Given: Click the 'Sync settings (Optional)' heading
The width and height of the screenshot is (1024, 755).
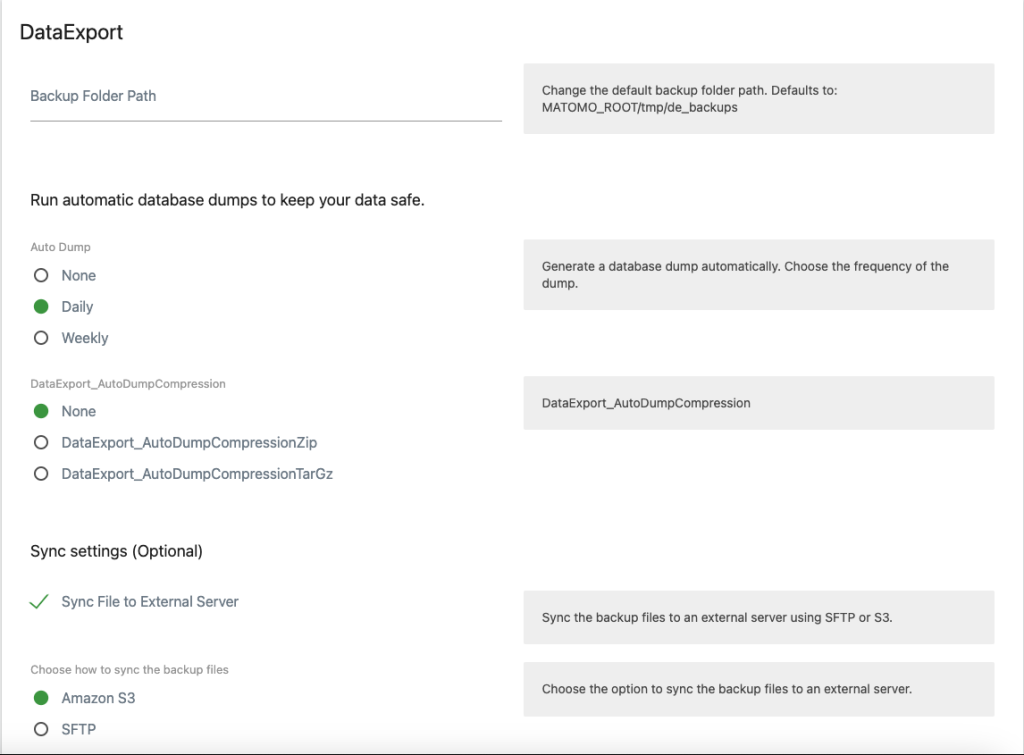Looking at the screenshot, I should click(117, 551).
